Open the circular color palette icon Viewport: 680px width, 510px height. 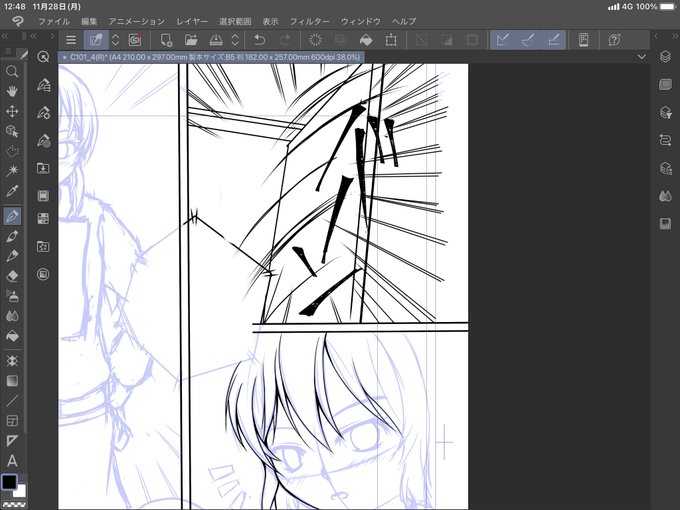[x=43, y=274]
